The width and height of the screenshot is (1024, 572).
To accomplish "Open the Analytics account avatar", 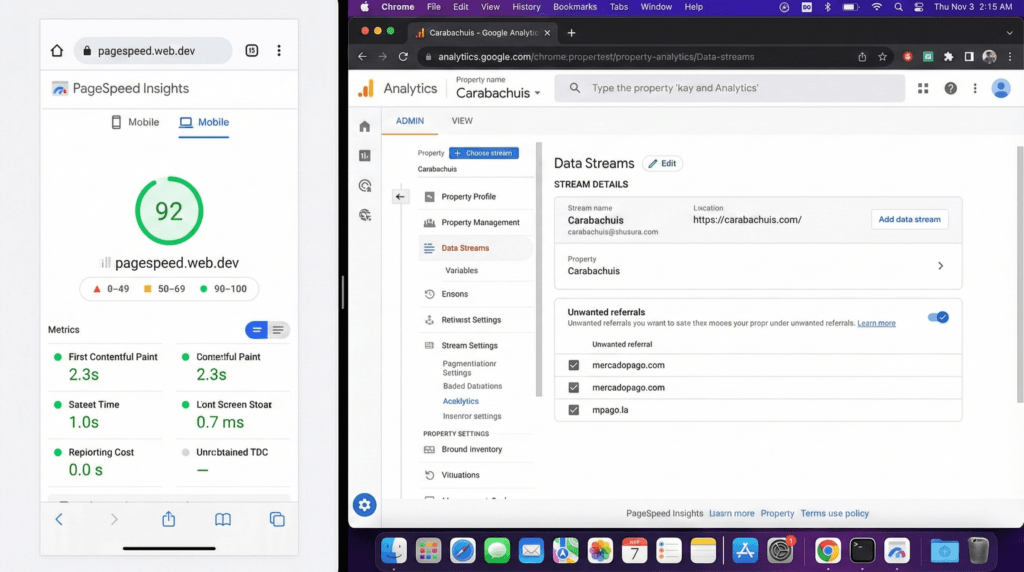I will pos(1000,88).
